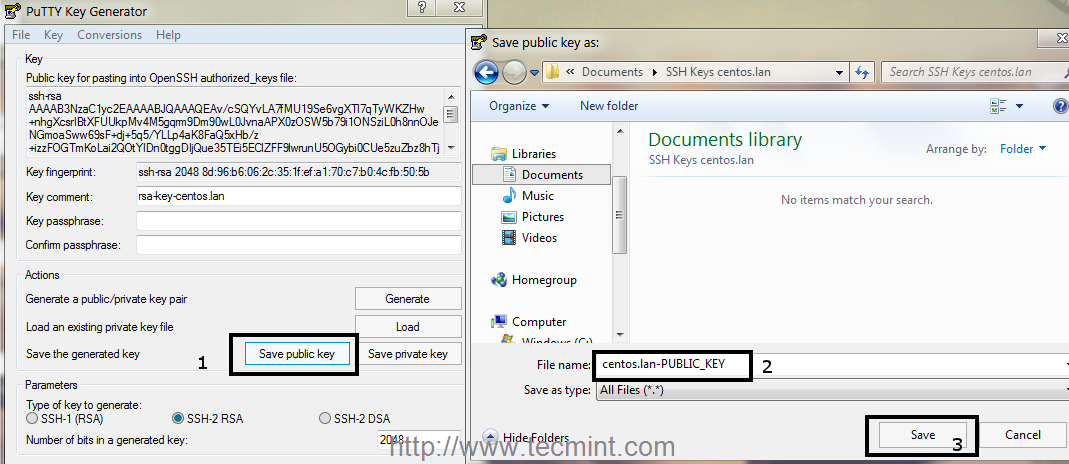The width and height of the screenshot is (1069, 464).
Task: Select the SSH-2 RSA radio button
Action: pos(179,418)
